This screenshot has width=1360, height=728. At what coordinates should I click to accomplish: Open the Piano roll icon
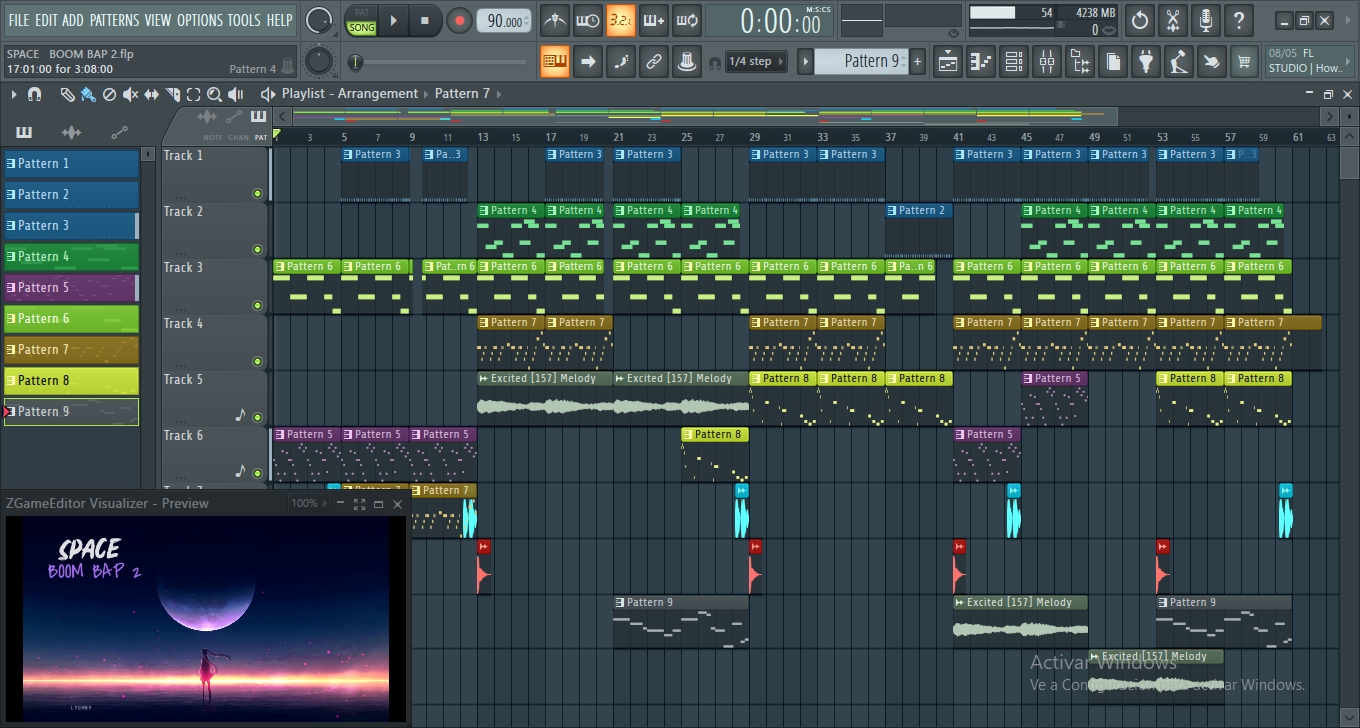coord(981,62)
